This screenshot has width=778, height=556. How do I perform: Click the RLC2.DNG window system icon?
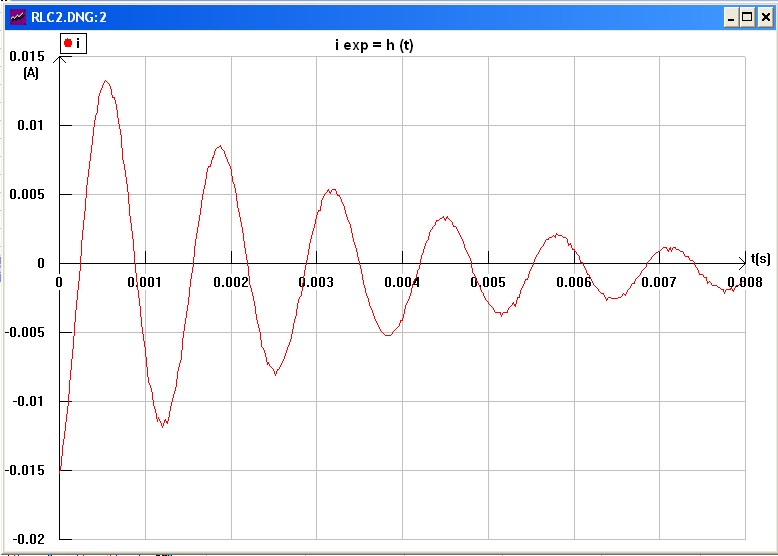click(x=17, y=17)
